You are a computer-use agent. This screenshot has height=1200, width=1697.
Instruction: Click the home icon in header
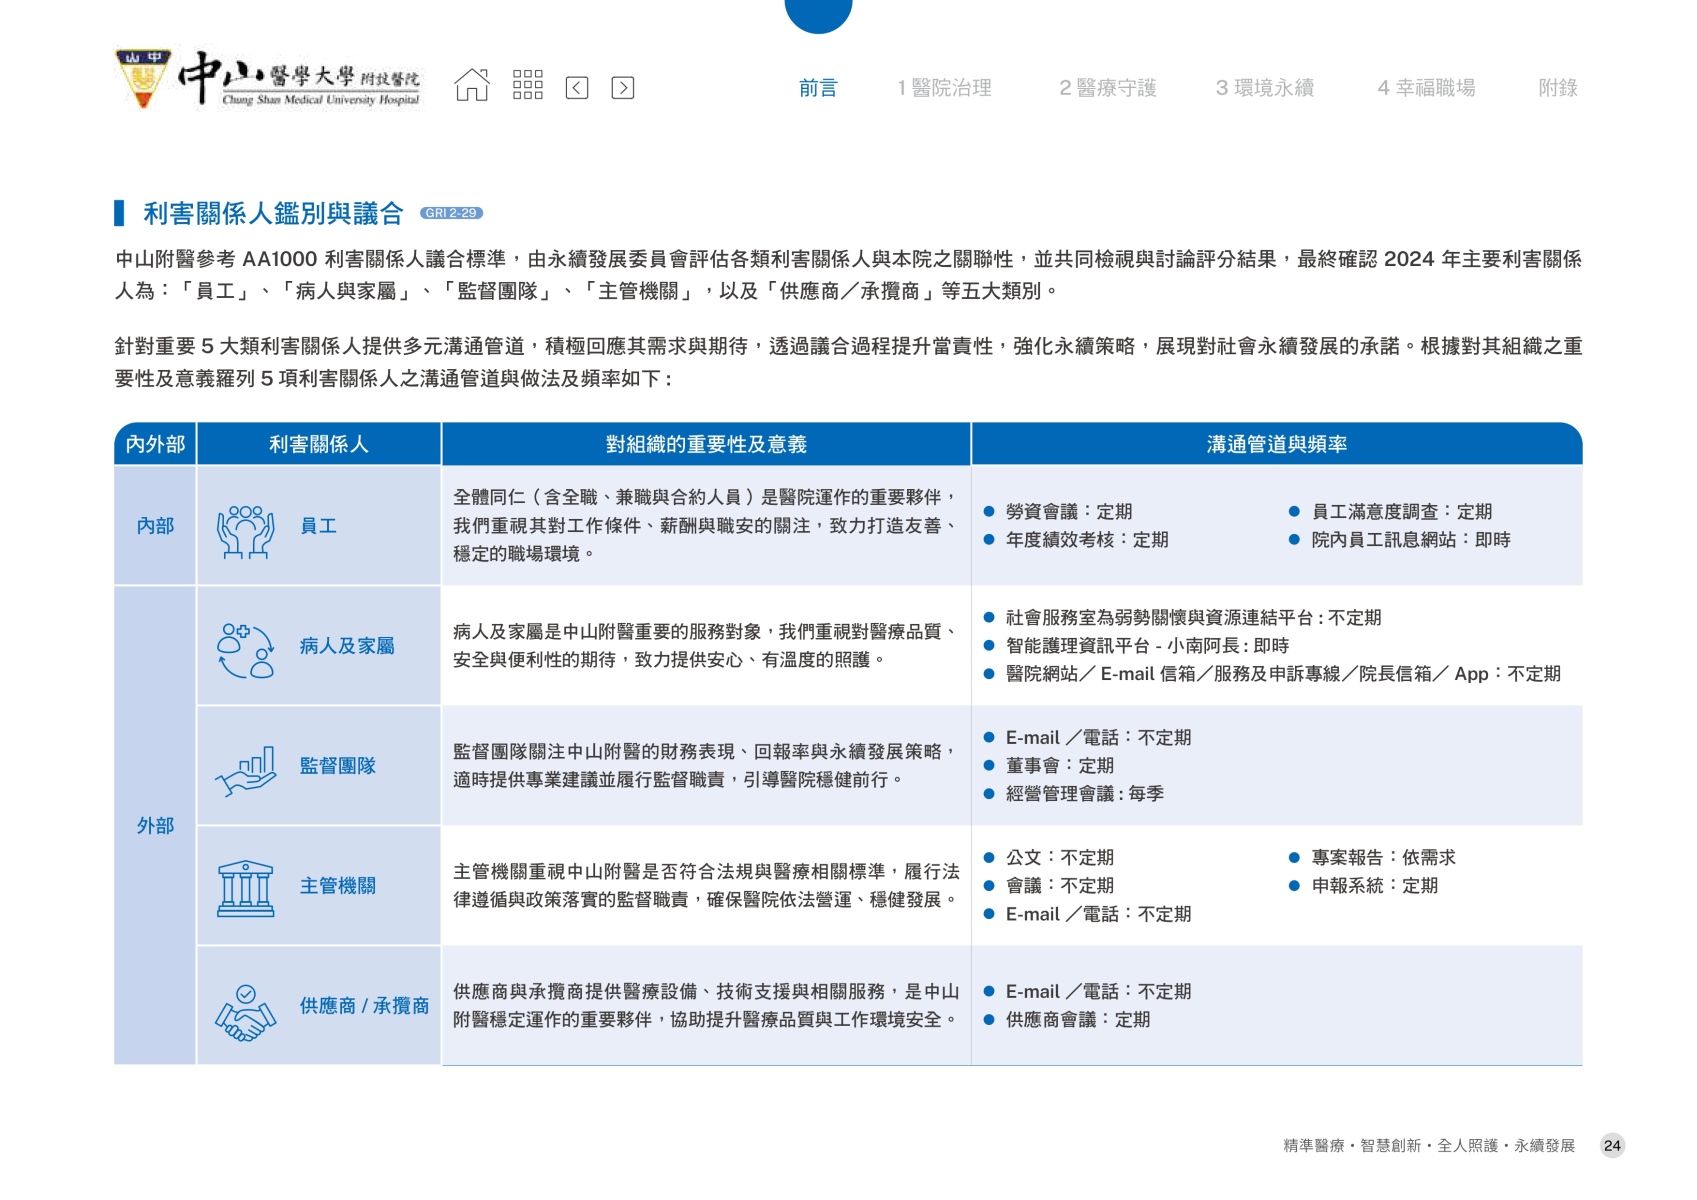click(x=472, y=86)
